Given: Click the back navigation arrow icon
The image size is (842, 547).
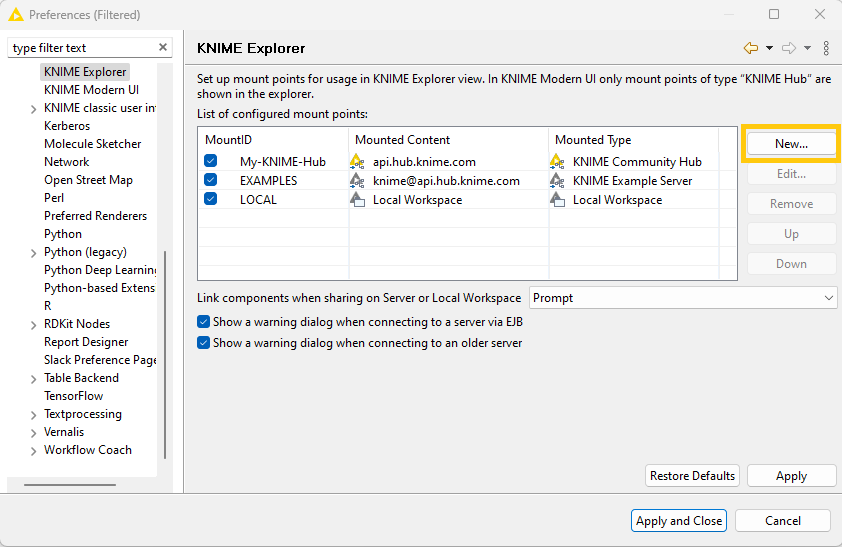Looking at the screenshot, I should (750, 48).
